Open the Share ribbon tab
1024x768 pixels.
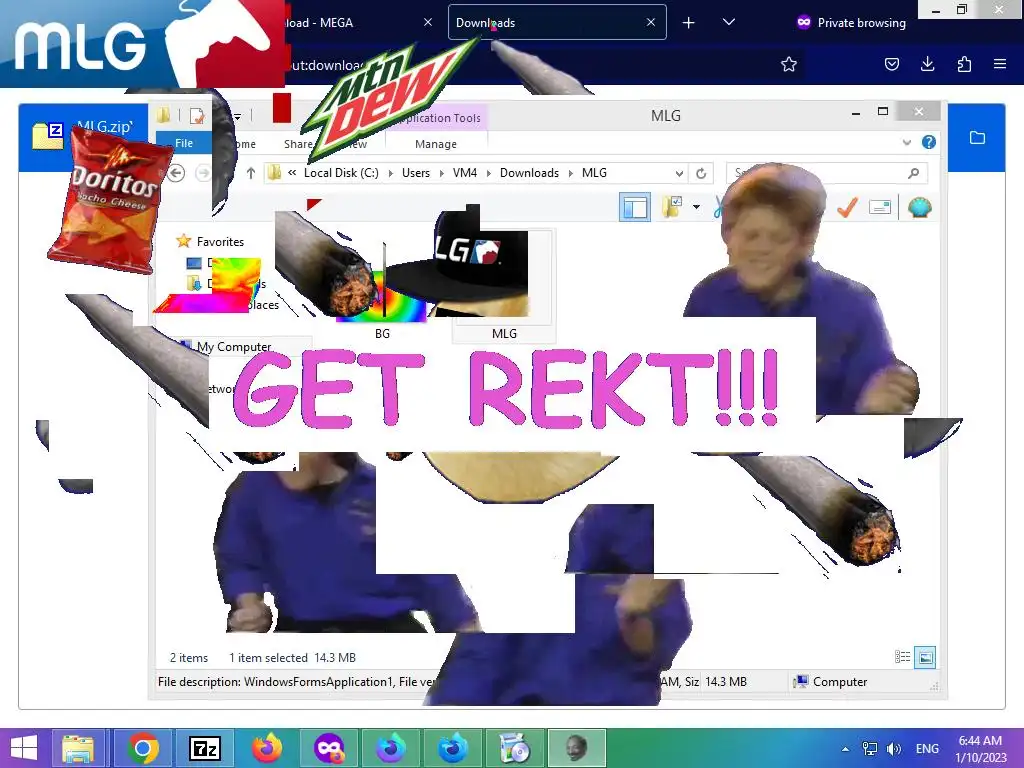tap(298, 144)
